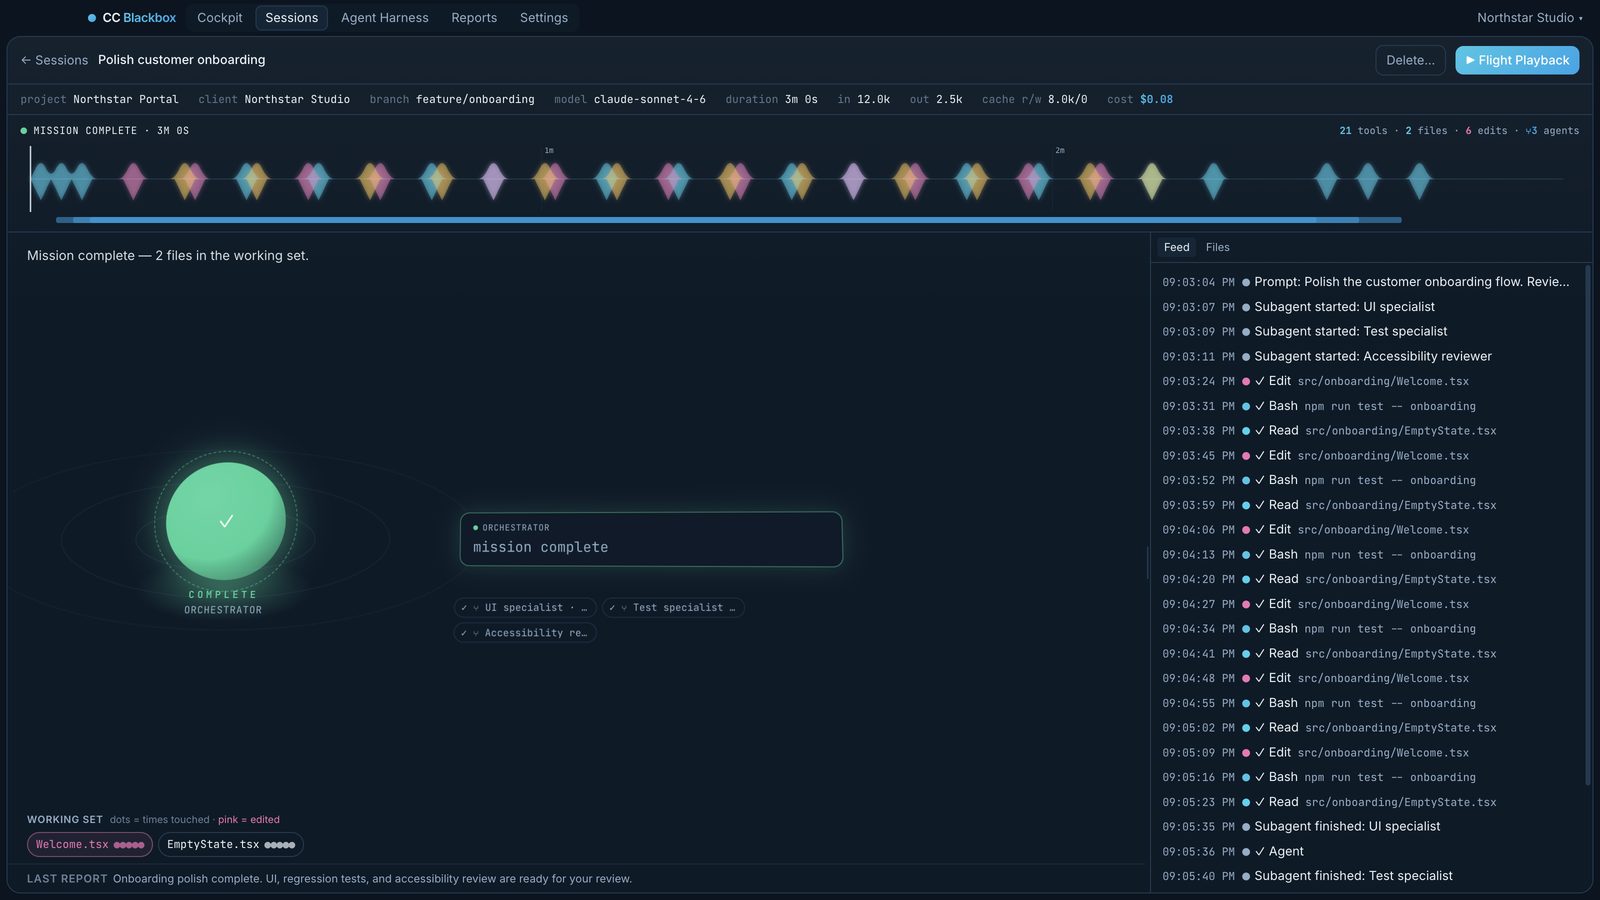Open the 09:04:55 PM Bash entry
Viewport: 1600px width, 900px height.
(1366, 703)
